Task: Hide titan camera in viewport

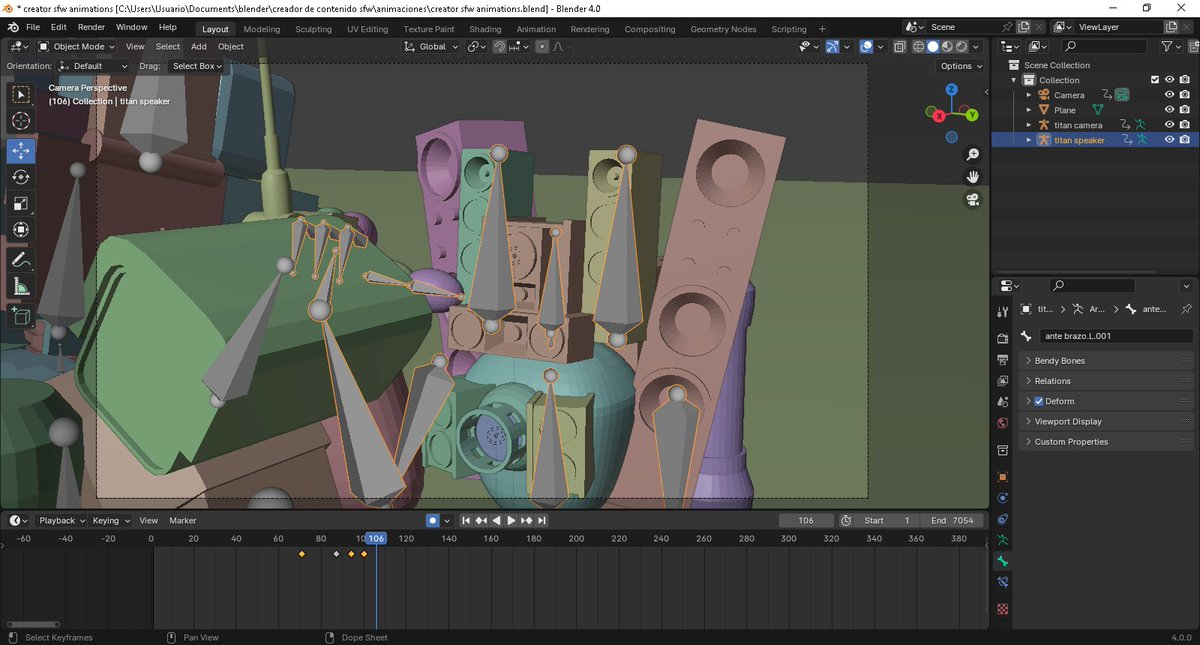Action: 1169,125
